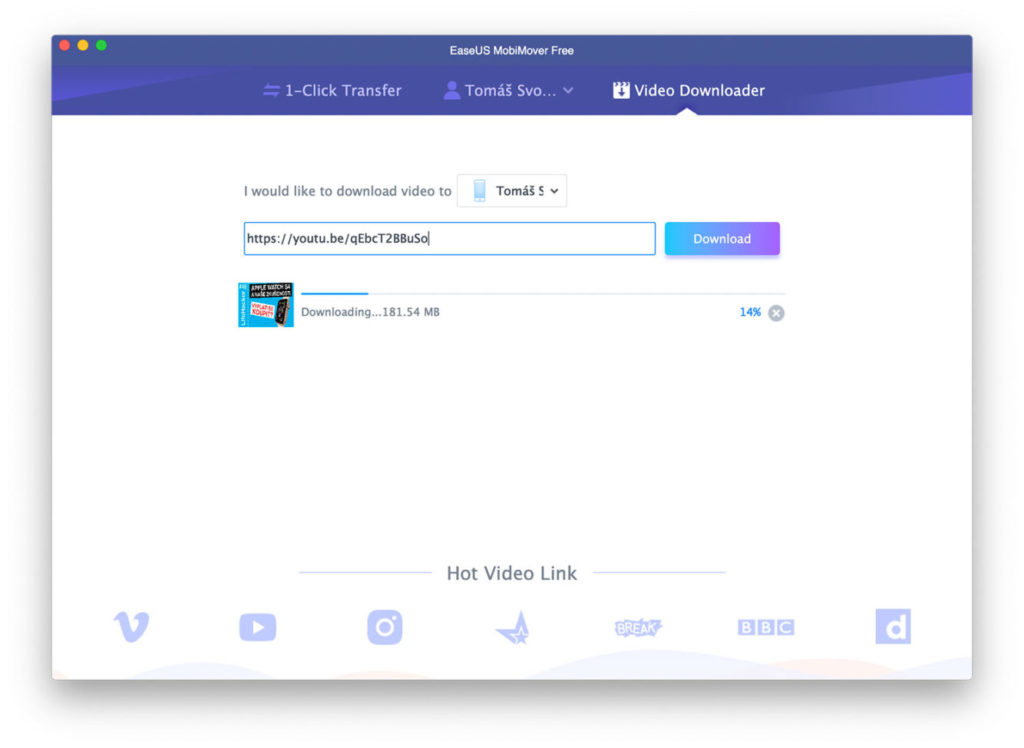1024x748 pixels.
Task: Click the user profile icon in header
Action: 451,90
